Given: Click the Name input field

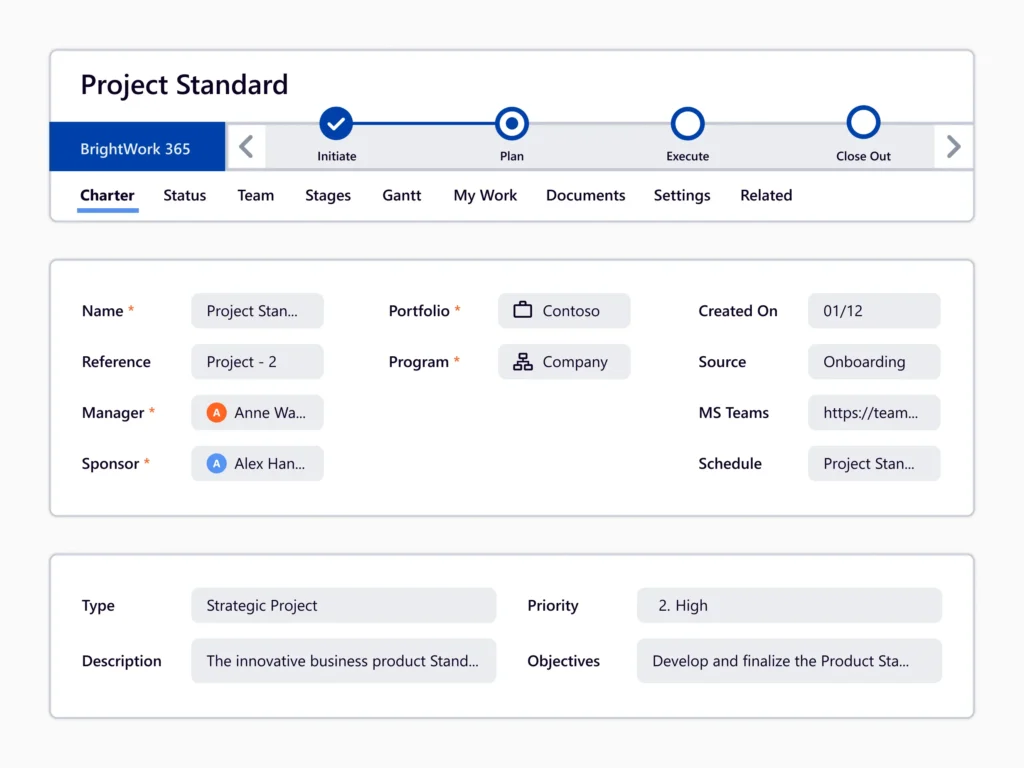Looking at the screenshot, I should 257,310.
